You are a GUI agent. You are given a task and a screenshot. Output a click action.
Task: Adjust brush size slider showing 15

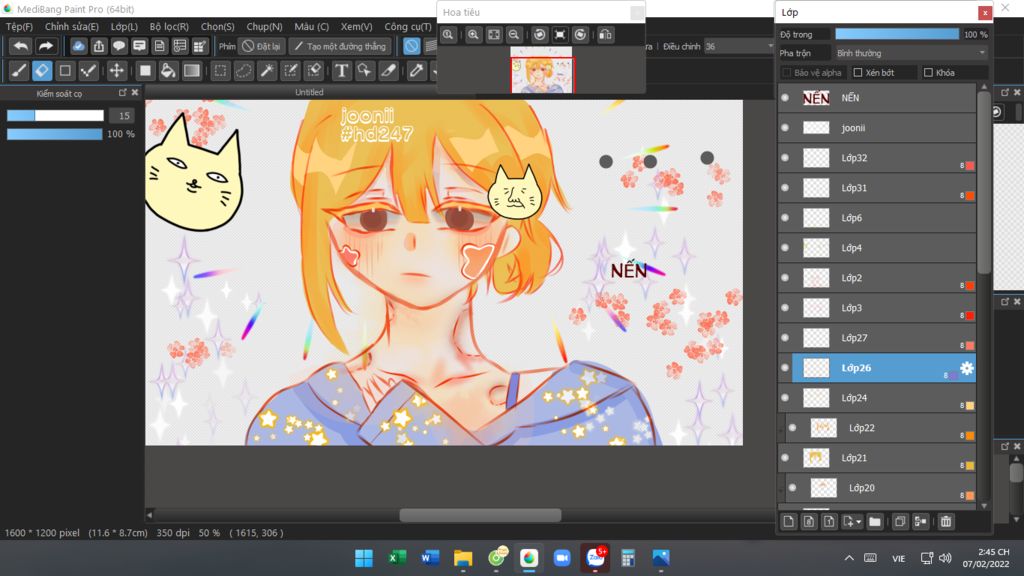(x=55, y=116)
